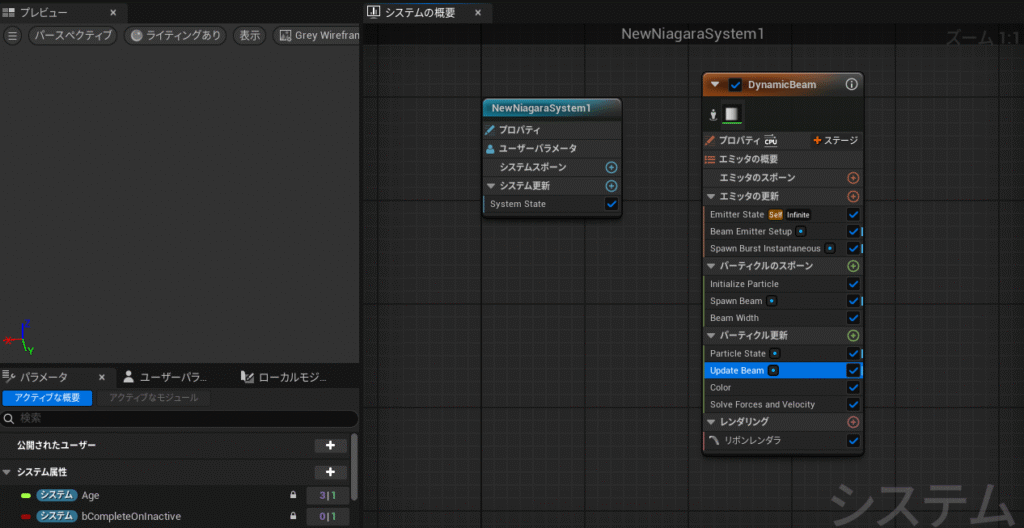This screenshot has height=528, width=1024.
Task: Collapse the パーティクル更新 section
Action: click(x=711, y=335)
